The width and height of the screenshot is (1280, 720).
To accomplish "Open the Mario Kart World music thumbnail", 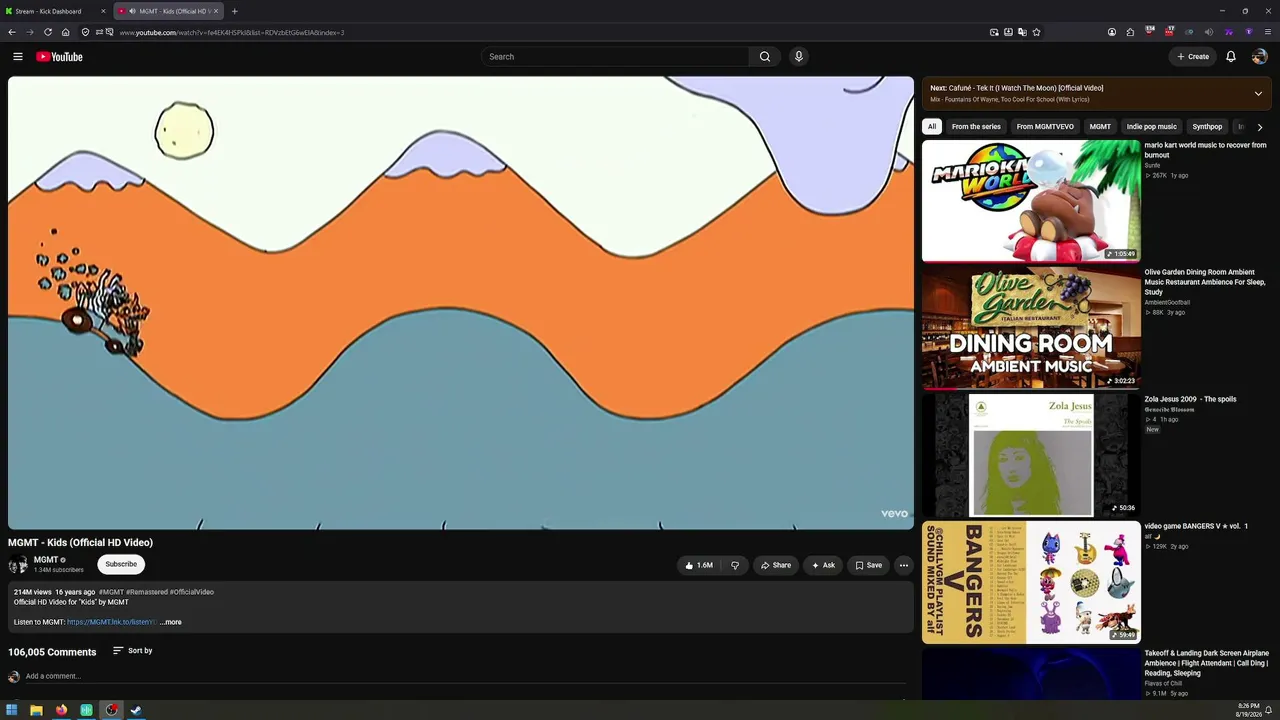I will tap(1031, 201).
